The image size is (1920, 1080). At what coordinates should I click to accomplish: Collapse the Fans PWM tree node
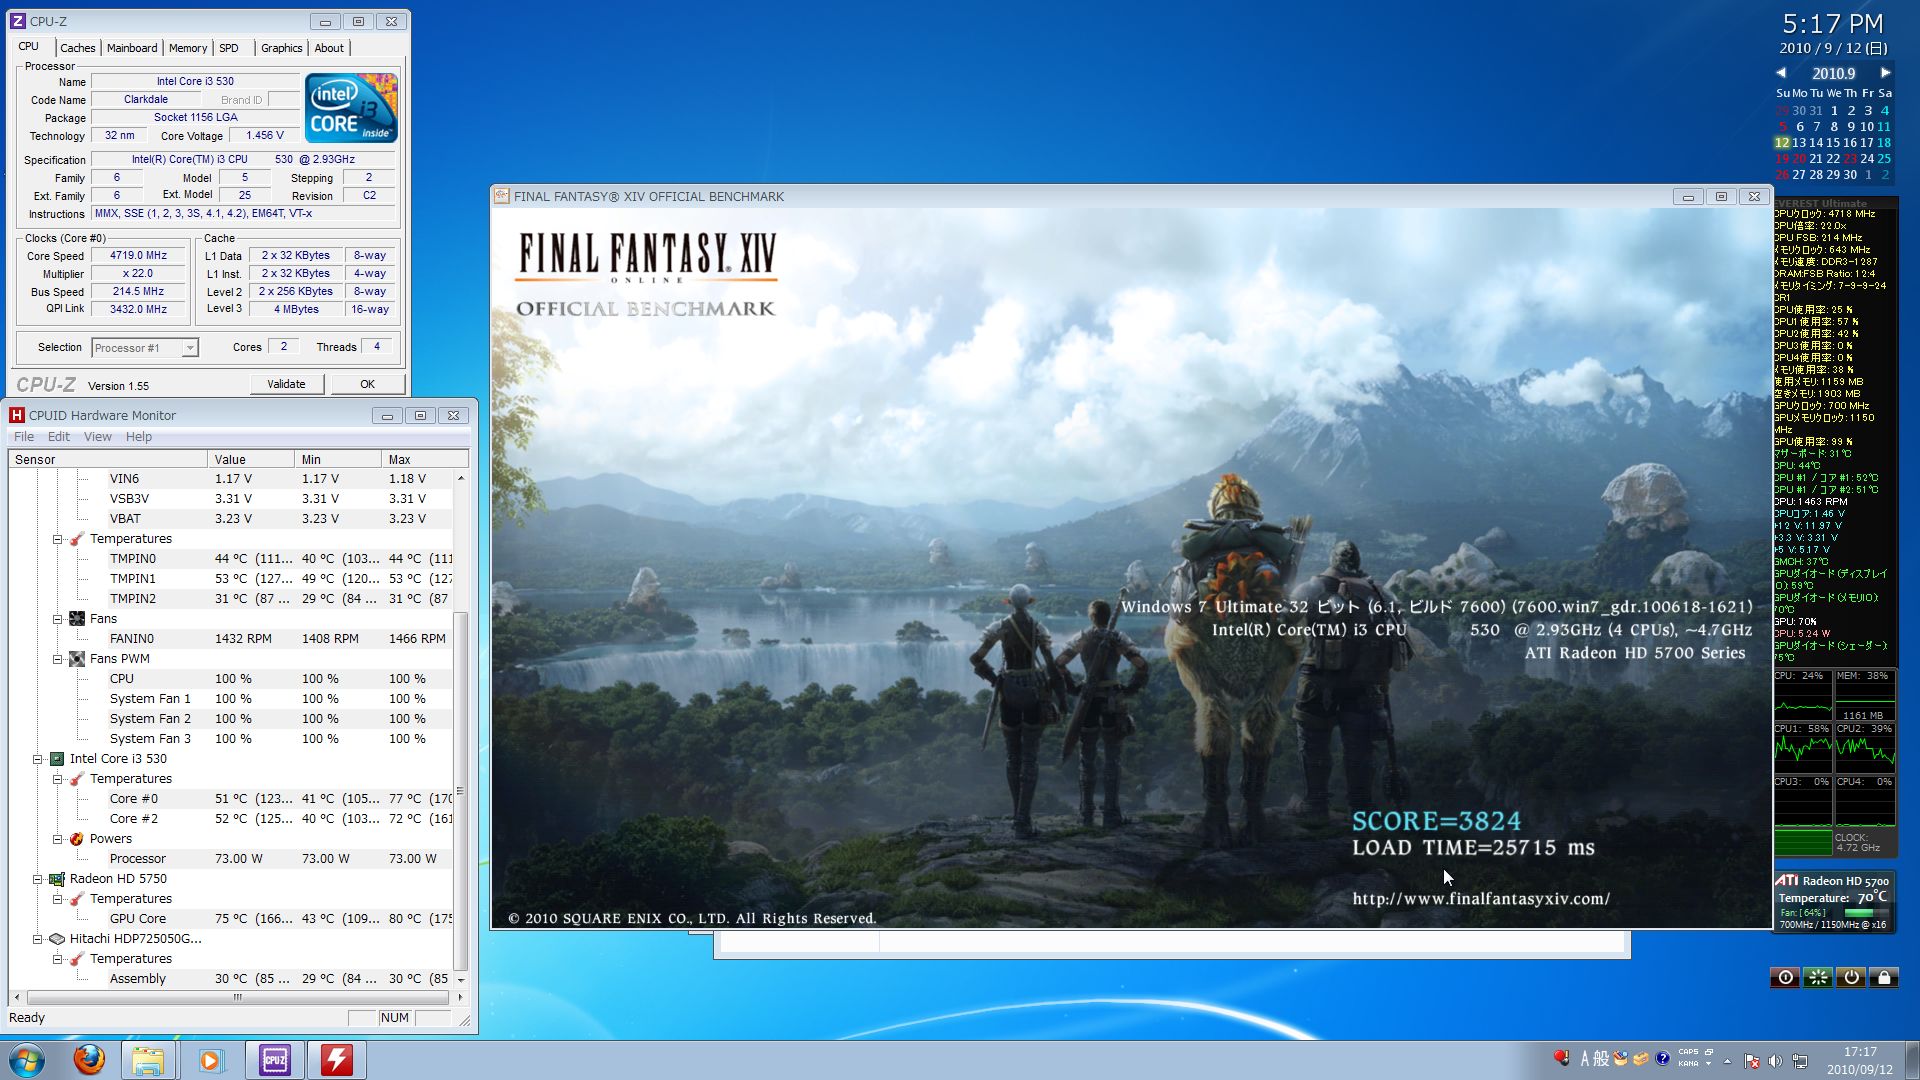click(58, 659)
